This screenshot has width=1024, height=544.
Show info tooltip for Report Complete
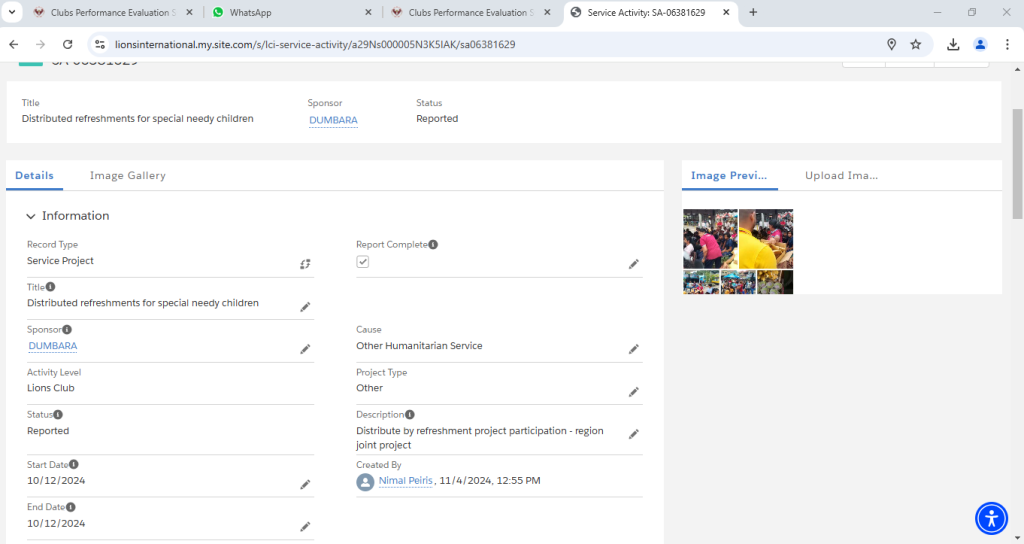433,244
